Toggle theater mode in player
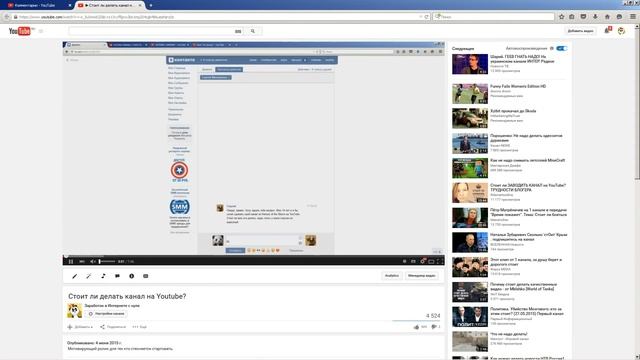The image size is (640, 360). (x=431, y=261)
